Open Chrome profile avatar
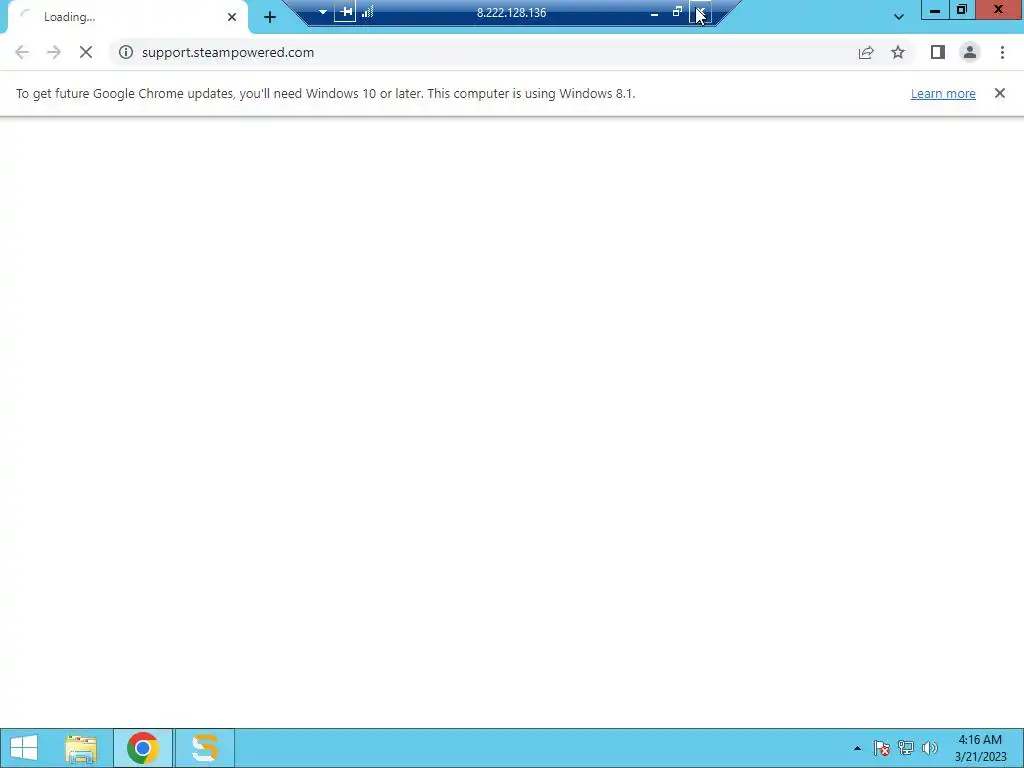The width and height of the screenshot is (1024, 768). click(970, 52)
